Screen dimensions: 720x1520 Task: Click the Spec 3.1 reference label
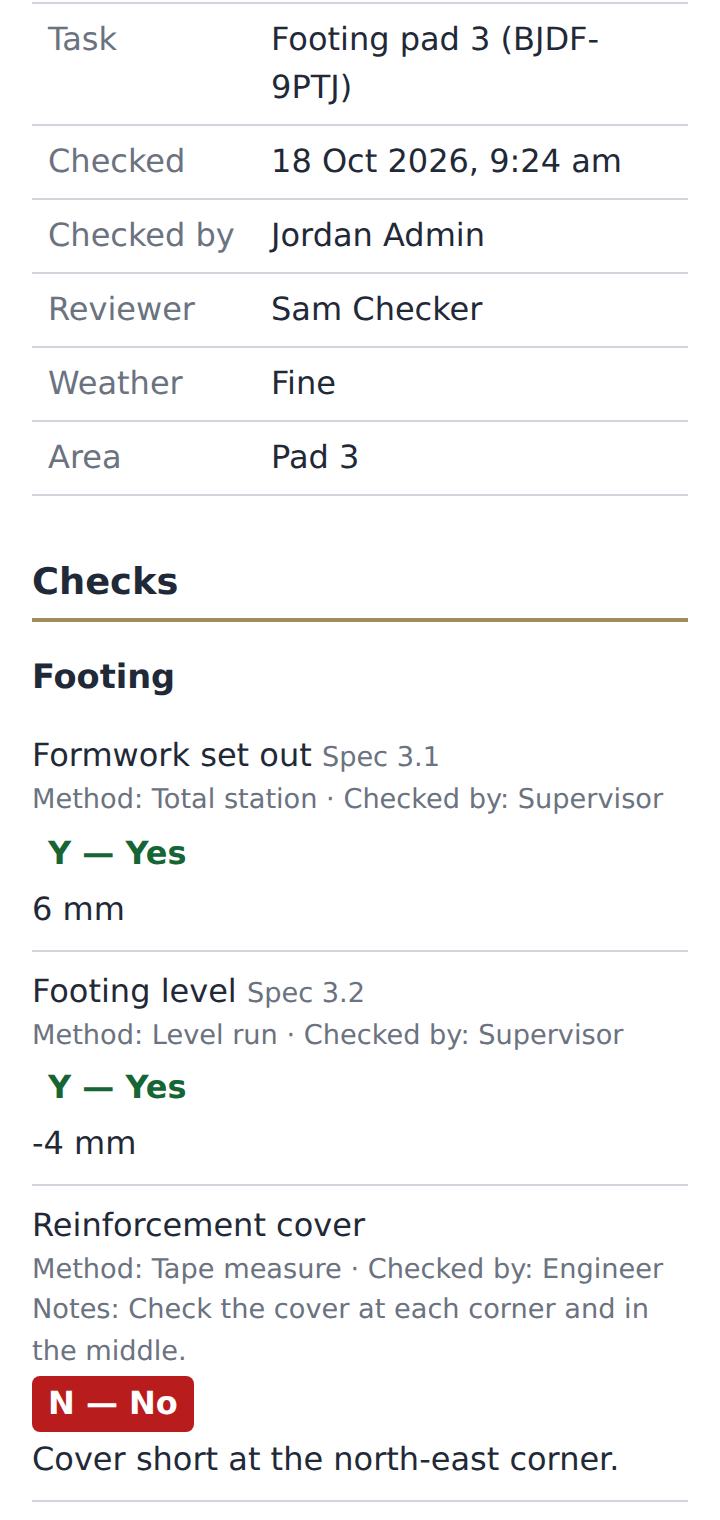point(380,757)
